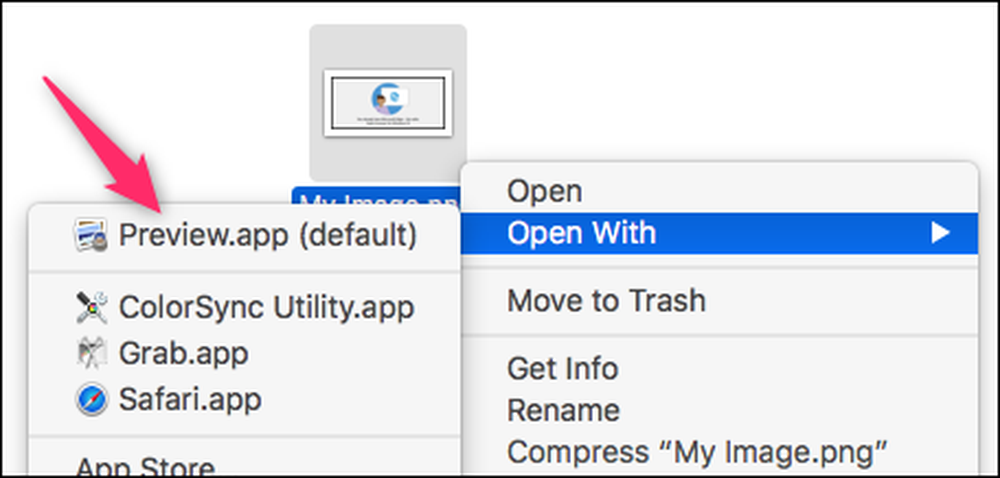Click the Preview app icon in submenu
1000x478 pixels.
pyautogui.click(x=91, y=235)
